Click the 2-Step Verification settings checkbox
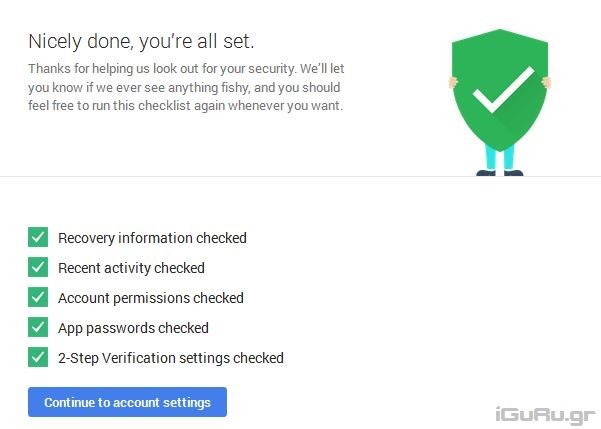This screenshot has width=601, height=429. pos(38,357)
